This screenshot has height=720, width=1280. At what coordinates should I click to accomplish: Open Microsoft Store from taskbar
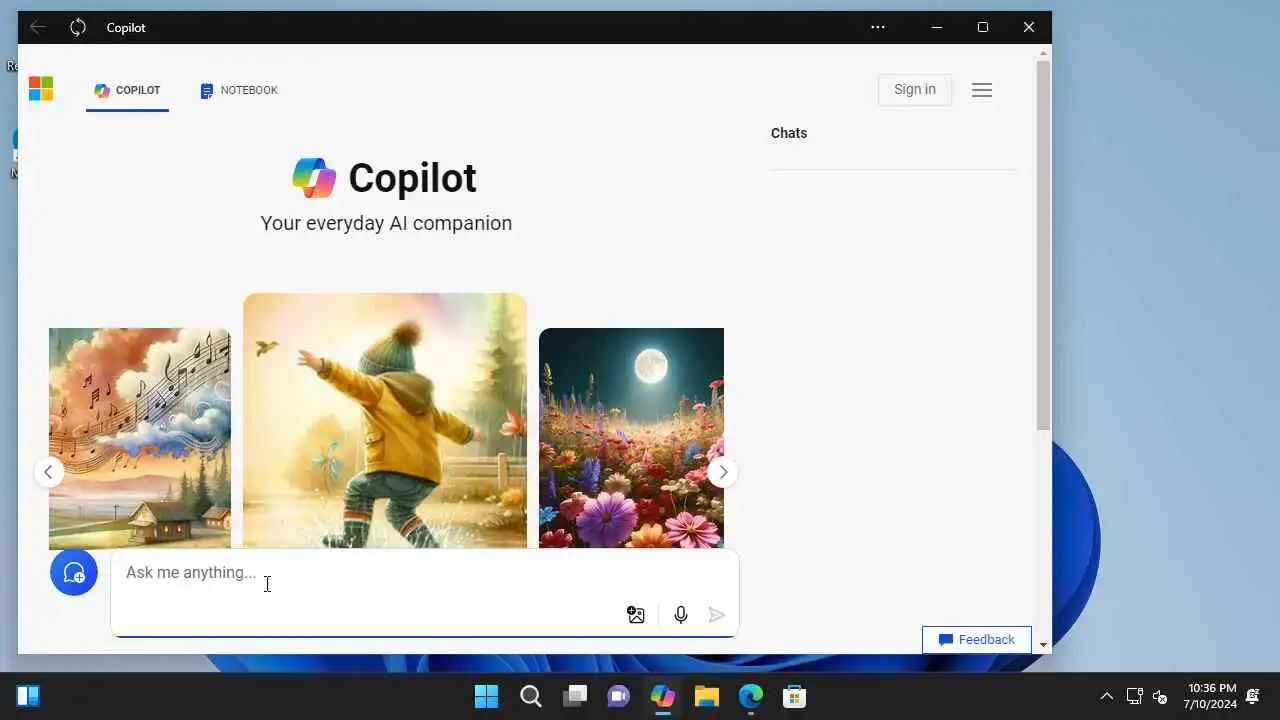pyautogui.click(x=795, y=696)
